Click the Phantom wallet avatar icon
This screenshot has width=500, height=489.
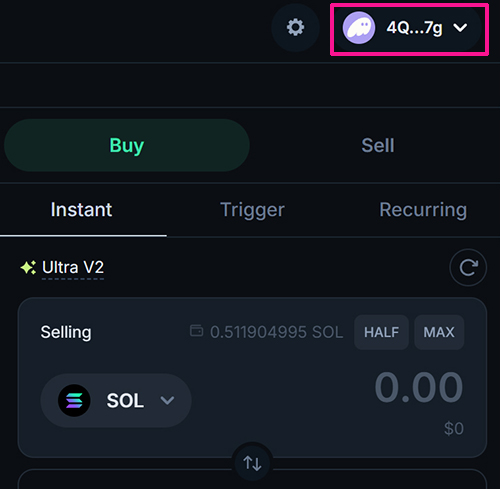tap(359, 28)
